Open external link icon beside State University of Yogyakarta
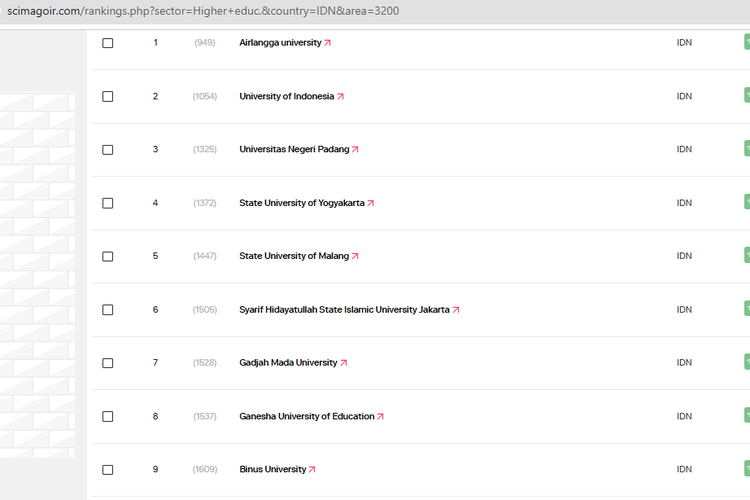Screen dimensions: 750x500 [371, 203]
